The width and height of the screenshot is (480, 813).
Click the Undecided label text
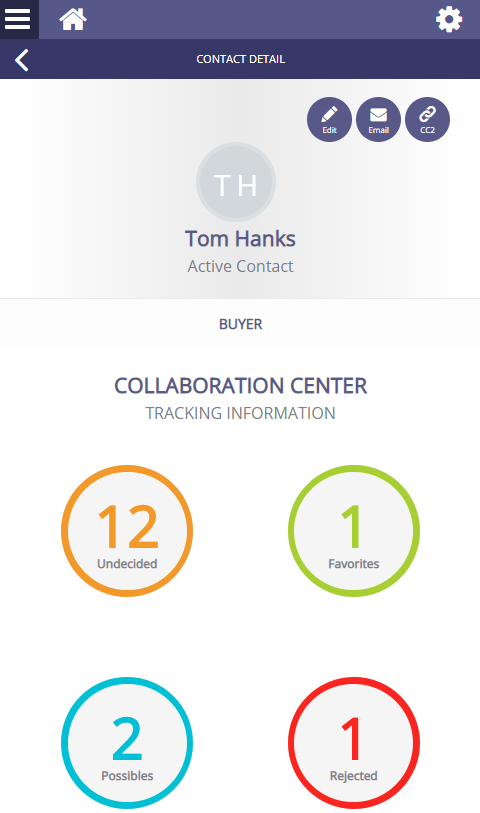[127, 564]
